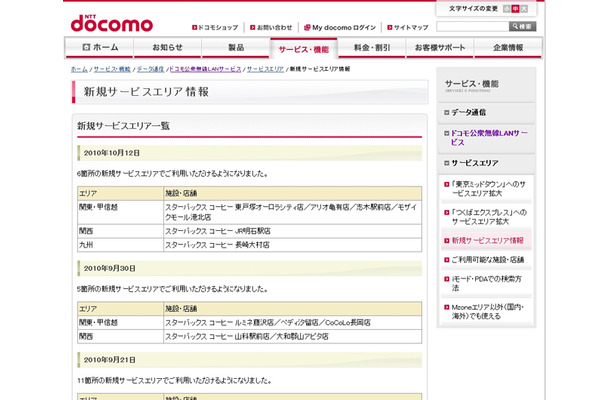Click the arrow icon beside ドコモショップ
The height and width of the screenshot is (400, 610).
click(x=195, y=28)
